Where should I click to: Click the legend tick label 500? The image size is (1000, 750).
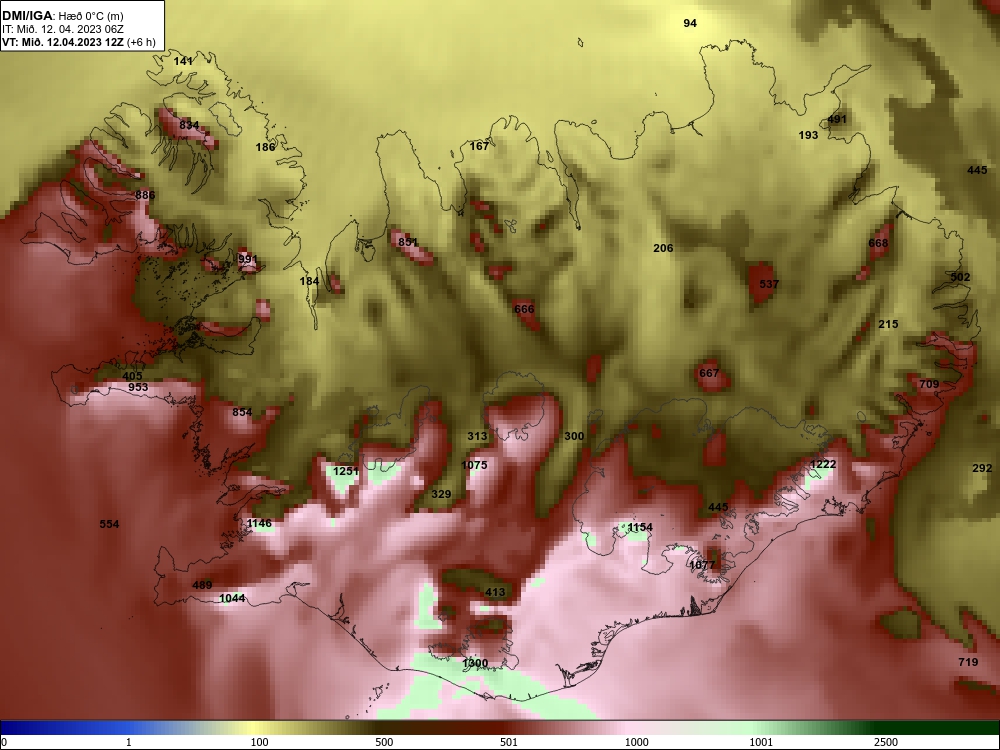coord(384,742)
